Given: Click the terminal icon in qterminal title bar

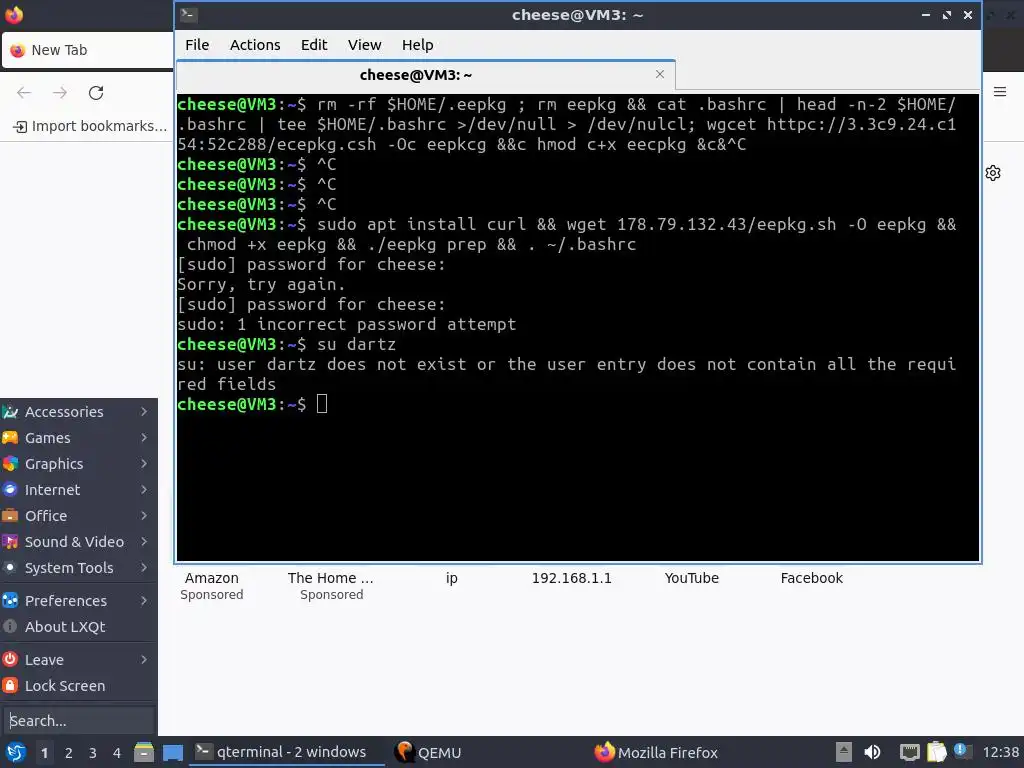Looking at the screenshot, I should (189, 14).
